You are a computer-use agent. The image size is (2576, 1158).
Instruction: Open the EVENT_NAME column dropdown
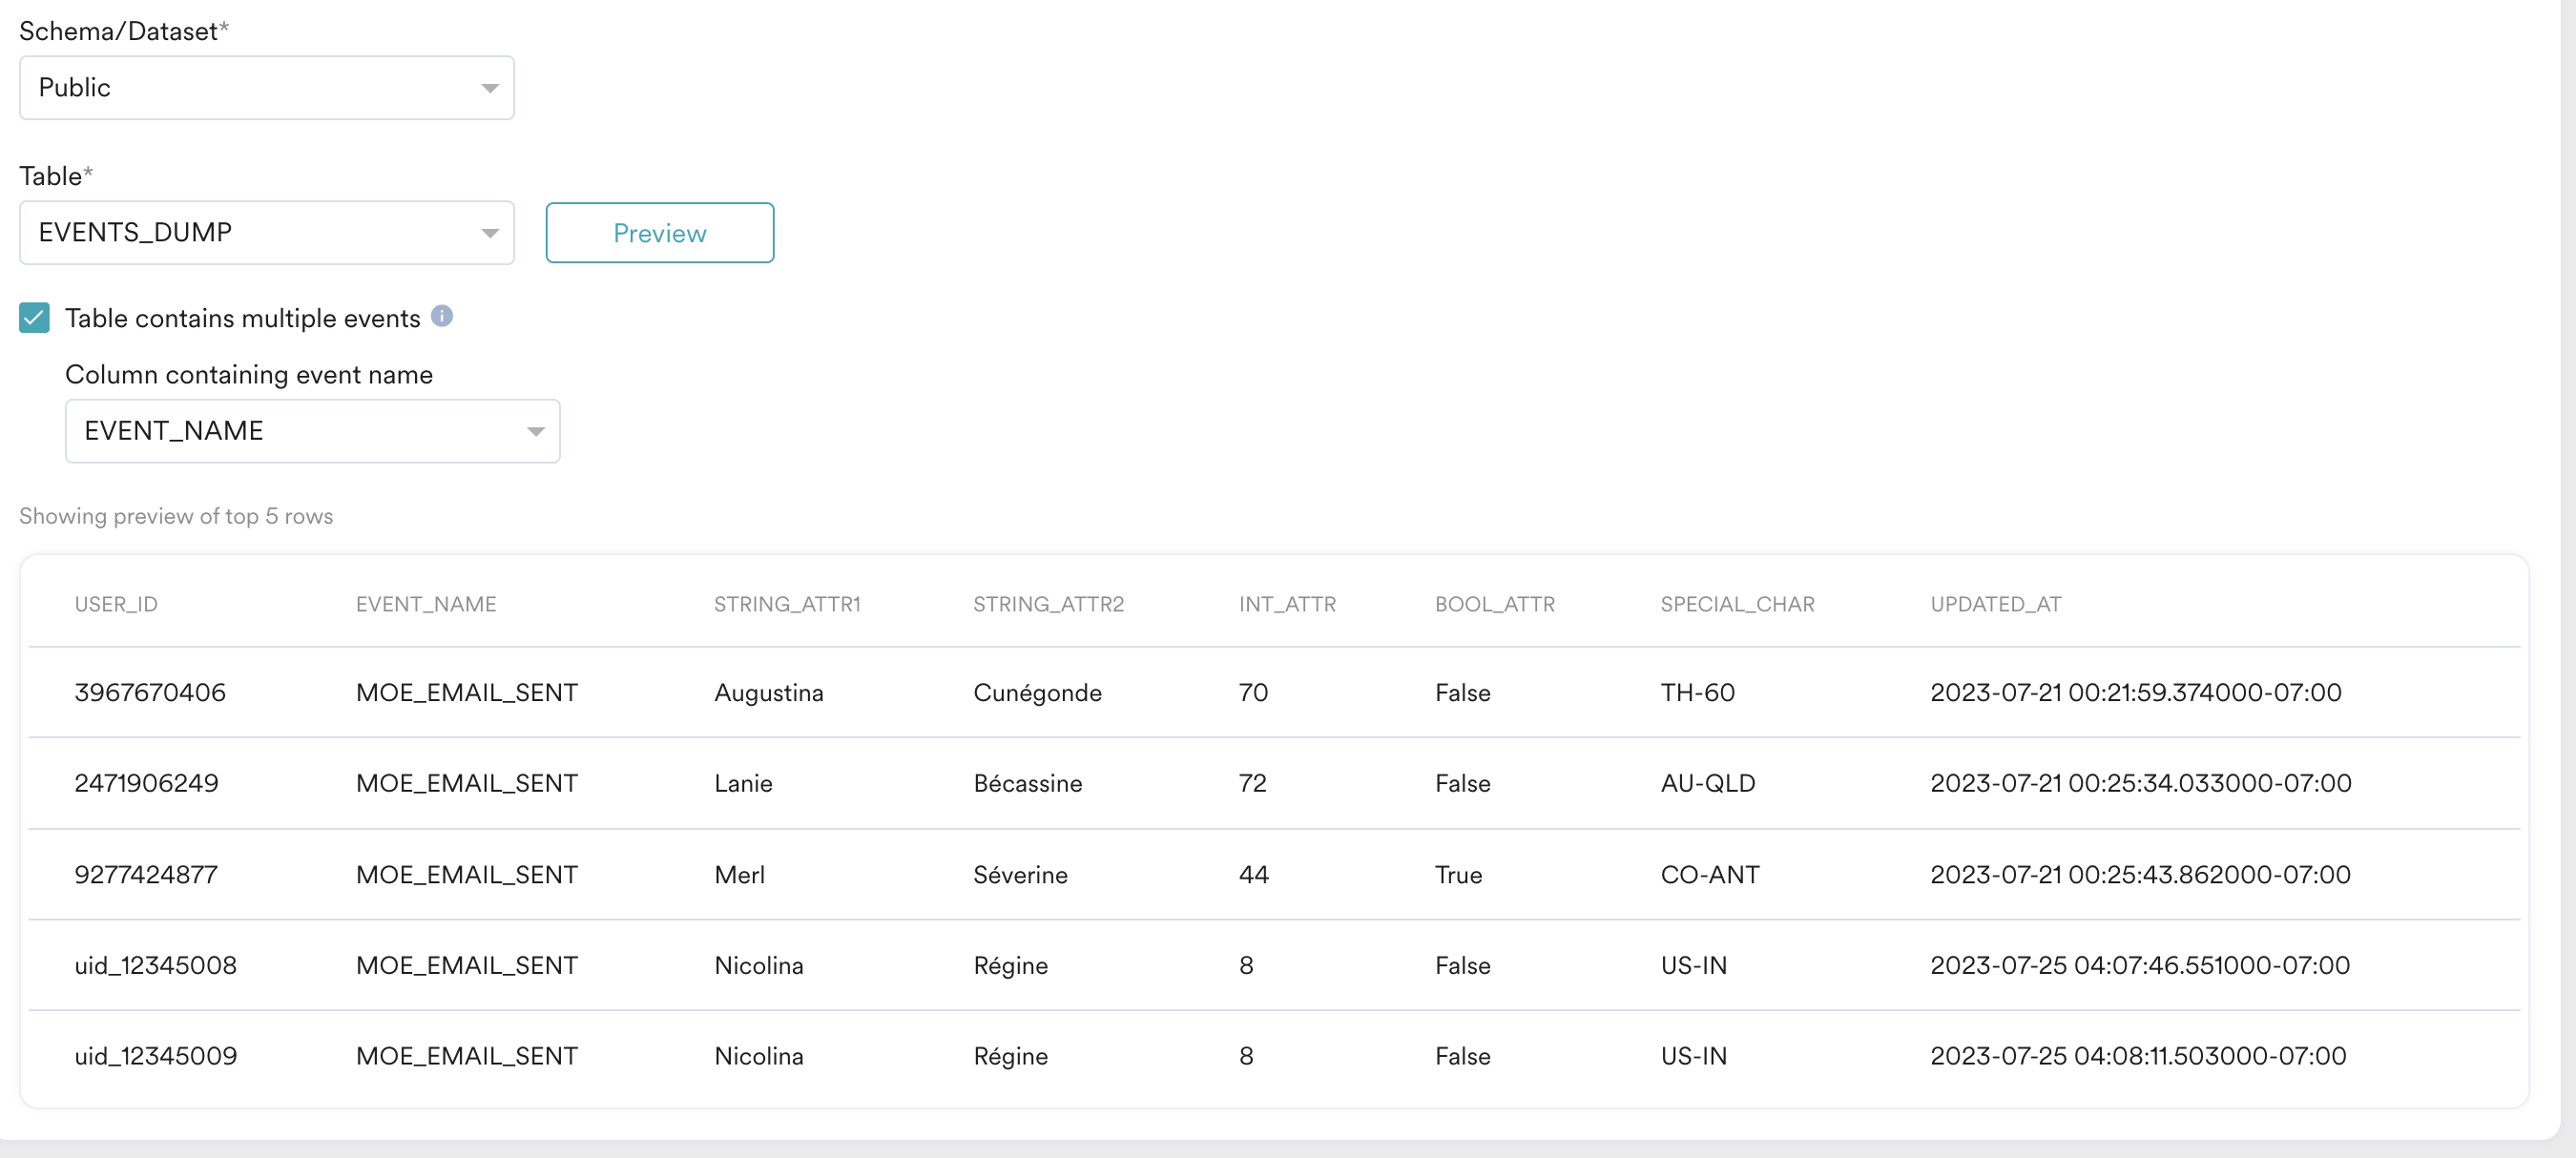[x=312, y=431]
